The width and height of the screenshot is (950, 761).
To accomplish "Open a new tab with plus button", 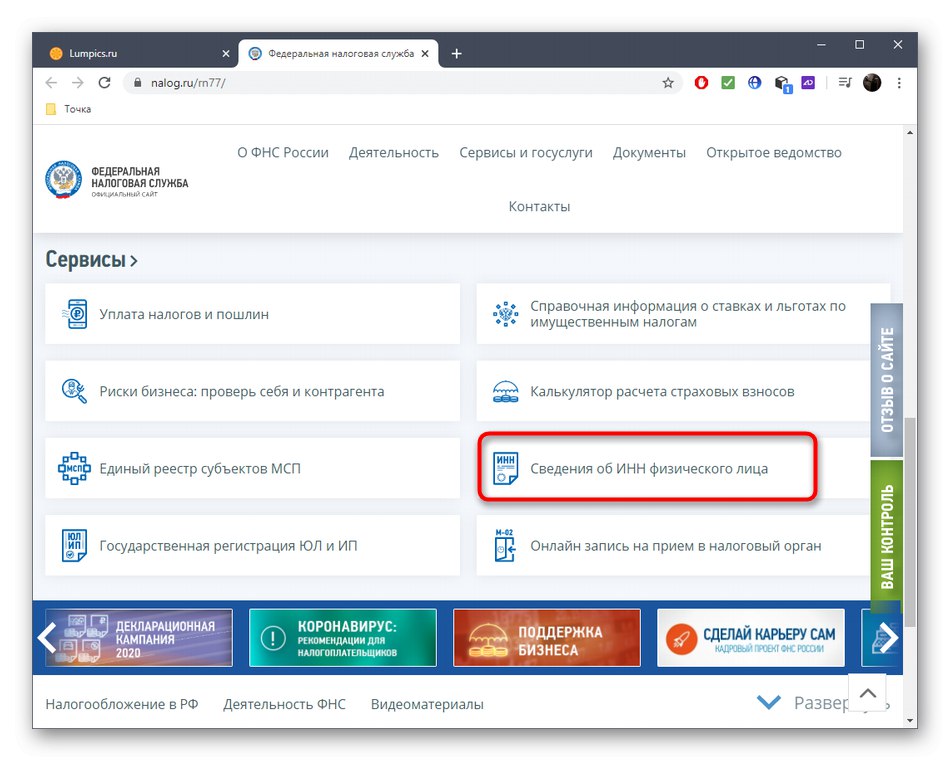I will [x=457, y=54].
